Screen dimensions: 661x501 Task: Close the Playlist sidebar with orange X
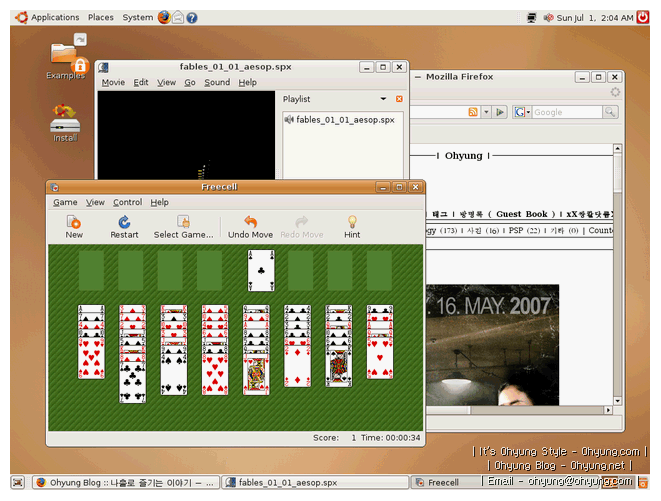(x=399, y=99)
